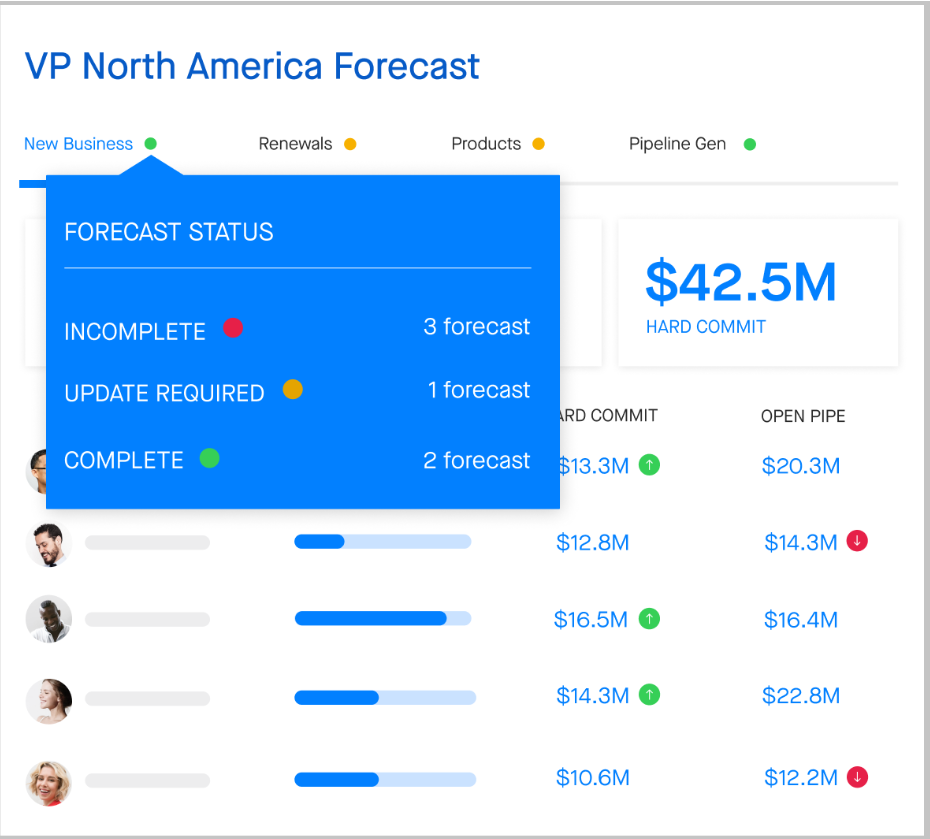Viewport: 930px width, 839px height.
Task: Click the green up arrow next to $14.3M hard commit
Action: (649, 694)
